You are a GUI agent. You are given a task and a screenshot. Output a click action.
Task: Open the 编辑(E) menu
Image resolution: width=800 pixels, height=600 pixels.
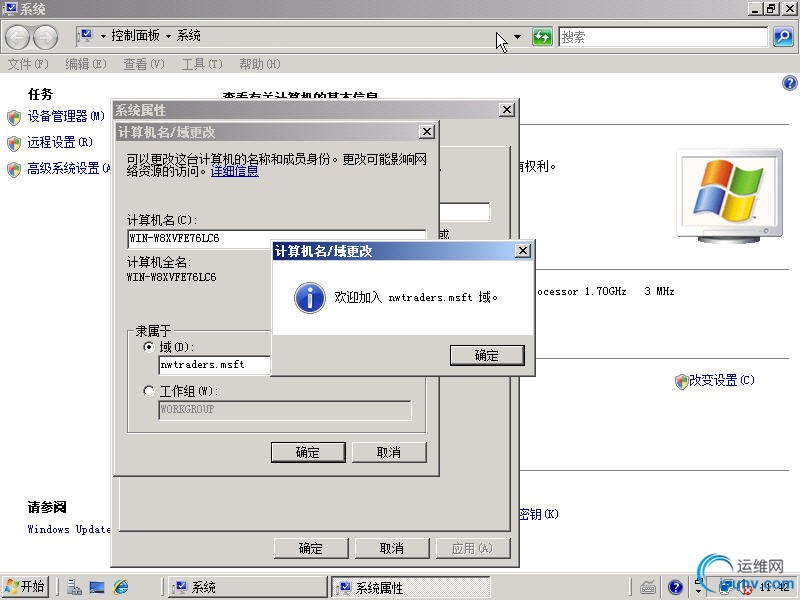[x=86, y=64]
